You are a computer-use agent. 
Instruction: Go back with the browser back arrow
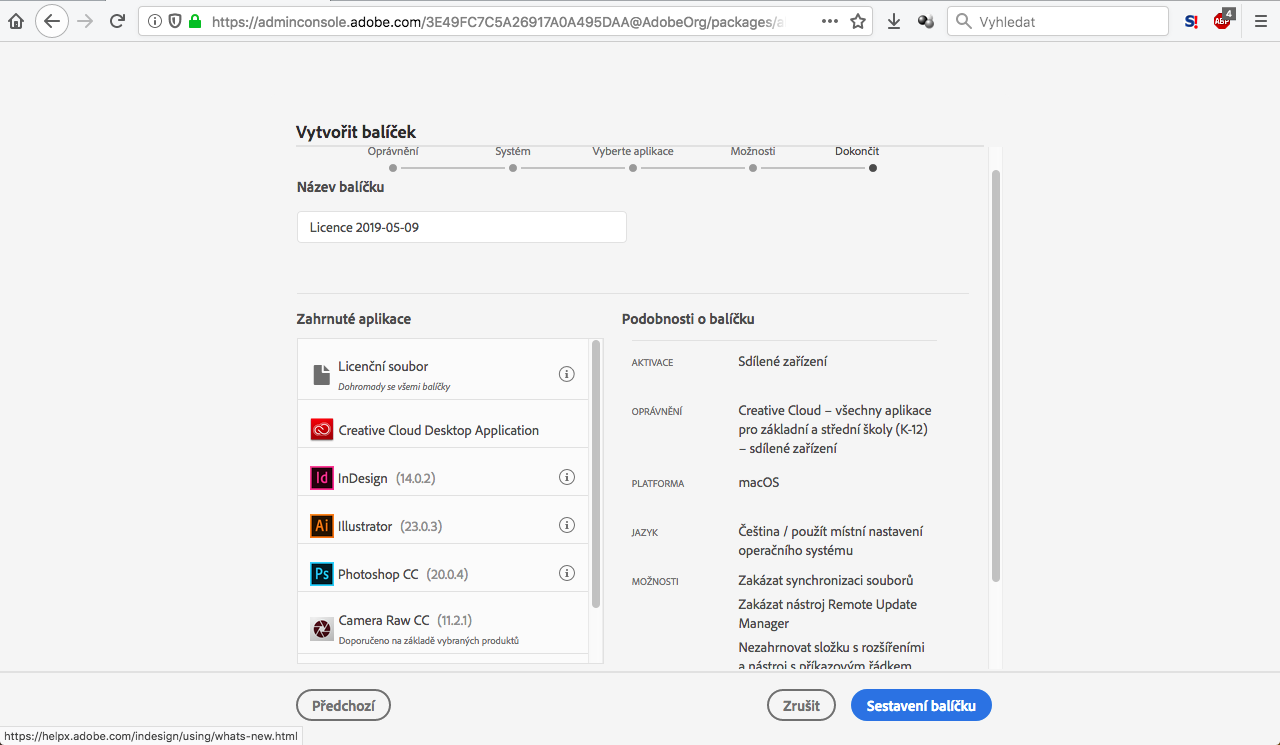click(x=52, y=21)
